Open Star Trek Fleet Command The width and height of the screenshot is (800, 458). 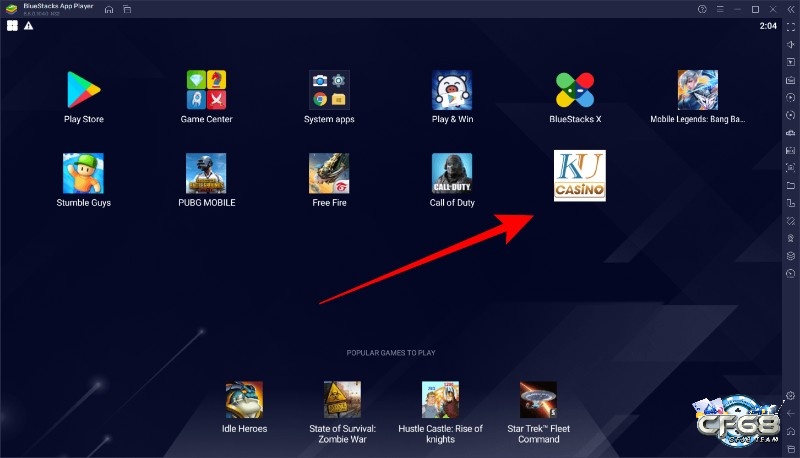[x=538, y=400]
